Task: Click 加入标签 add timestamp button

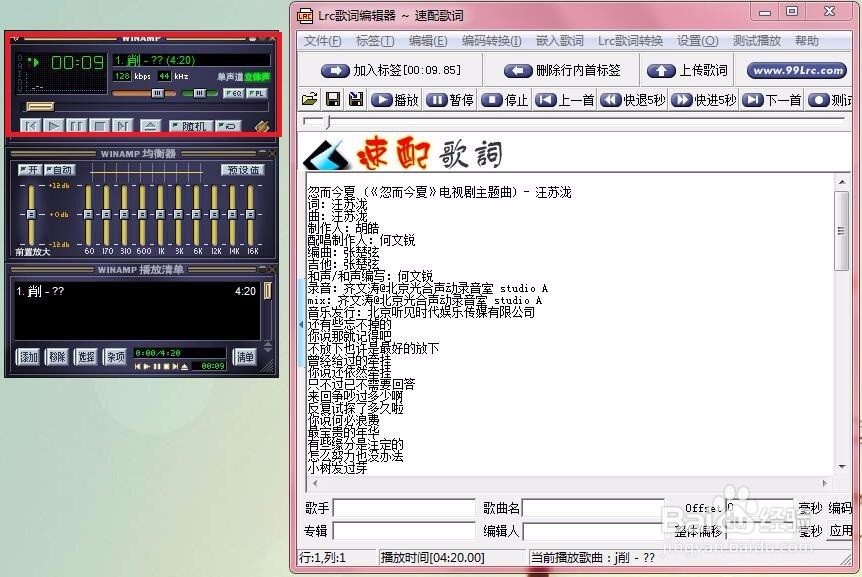Action: coord(391,70)
